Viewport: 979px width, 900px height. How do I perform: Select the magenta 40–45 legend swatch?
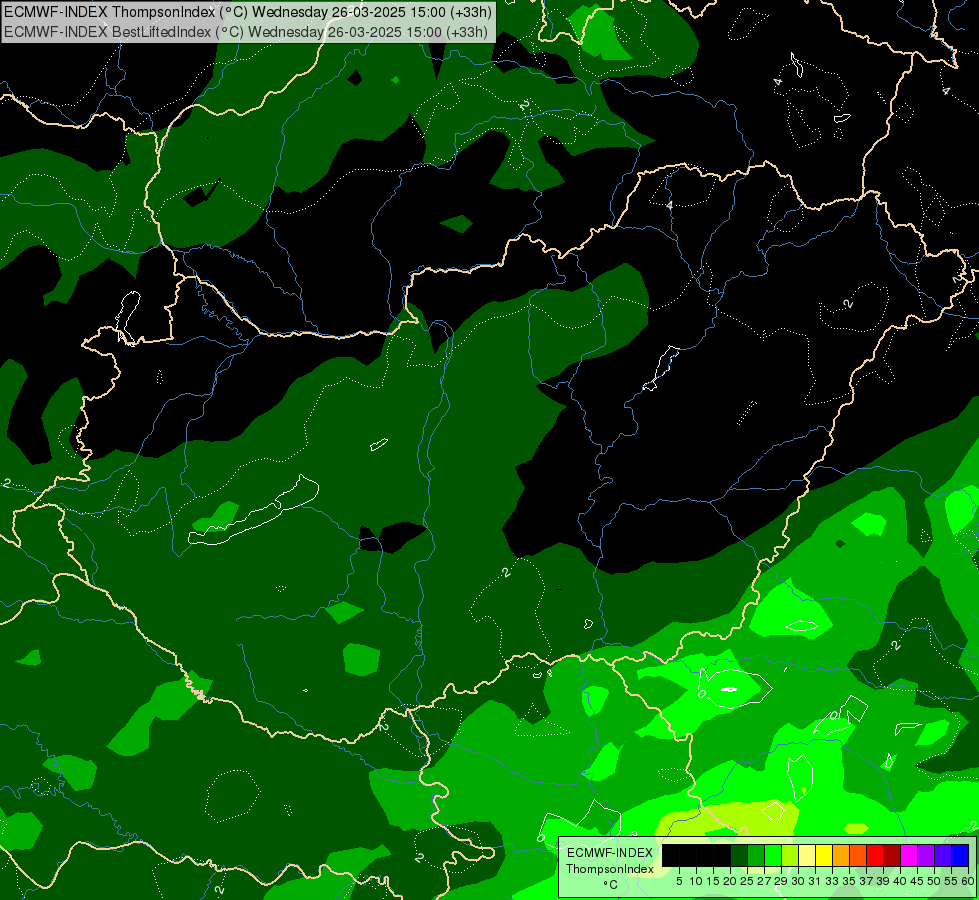click(909, 855)
